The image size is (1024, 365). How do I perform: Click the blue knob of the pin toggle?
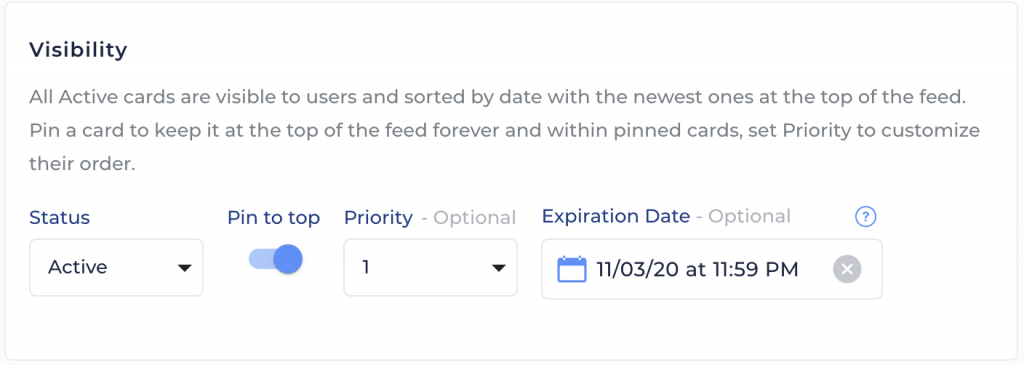tap(288, 260)
